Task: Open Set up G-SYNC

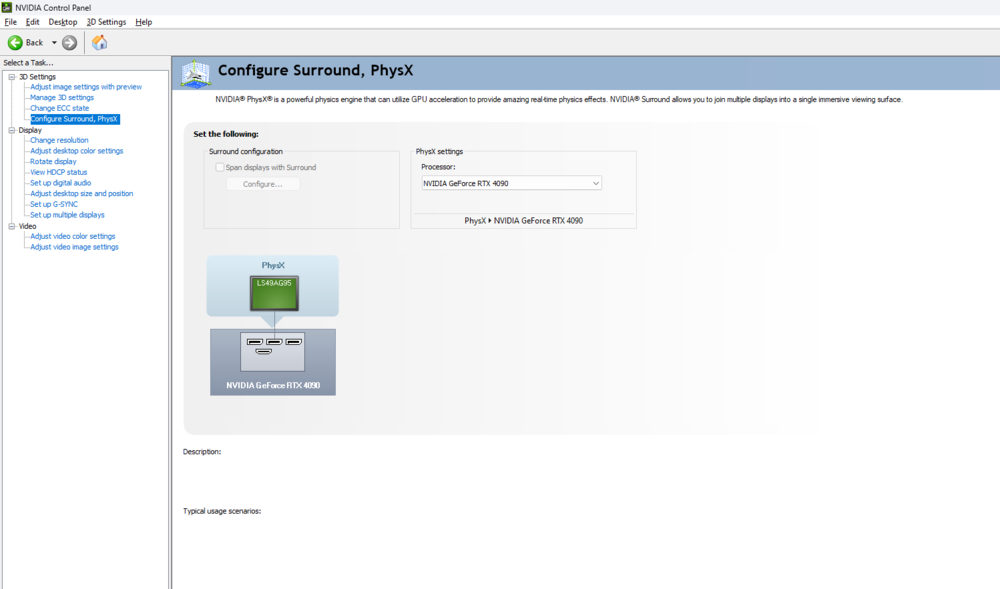Action: pyautogui.click(x=54, y=205)
